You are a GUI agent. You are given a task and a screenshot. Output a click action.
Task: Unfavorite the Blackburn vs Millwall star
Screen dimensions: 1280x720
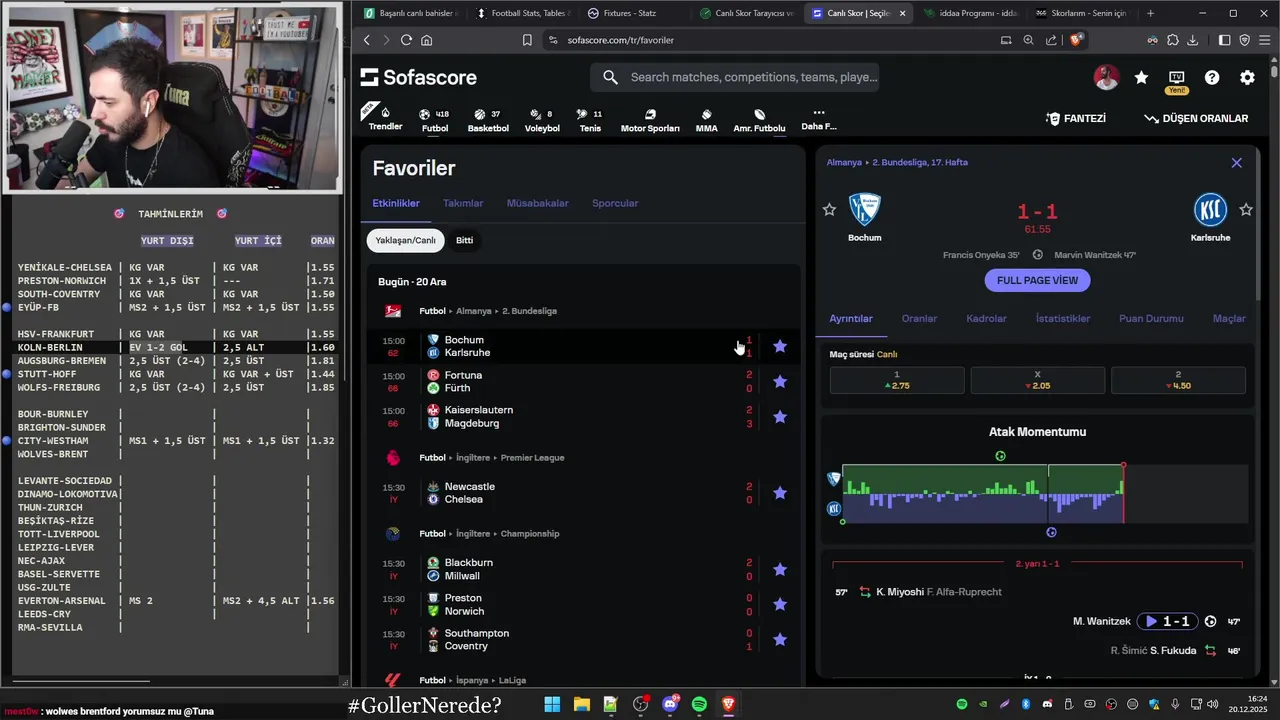tap(780, 569)
